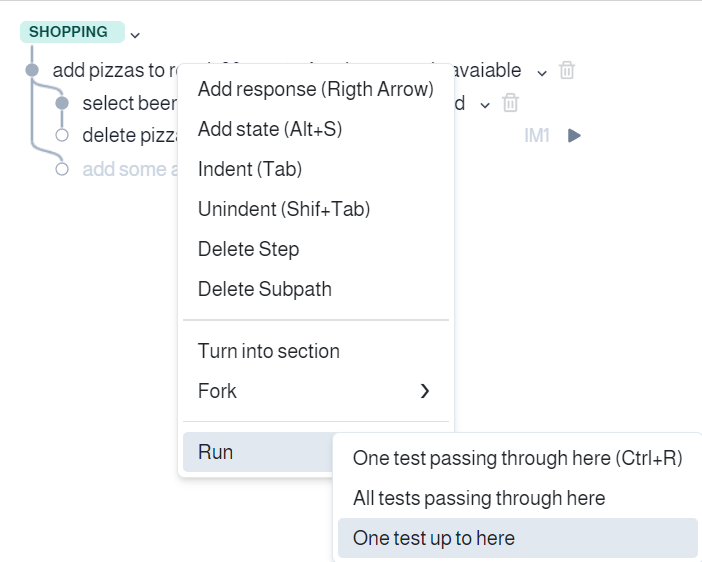Image resolution: width=702 pixels, height=562 pixels.
Task: Click hollow node circle beside delete pizza
Action: 62,135
